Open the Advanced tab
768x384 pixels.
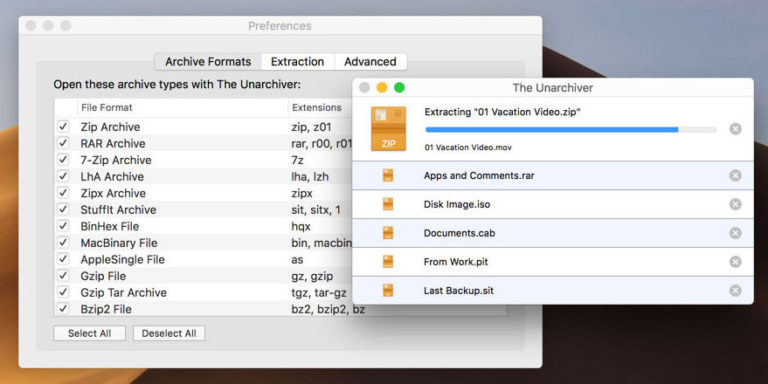370,62
